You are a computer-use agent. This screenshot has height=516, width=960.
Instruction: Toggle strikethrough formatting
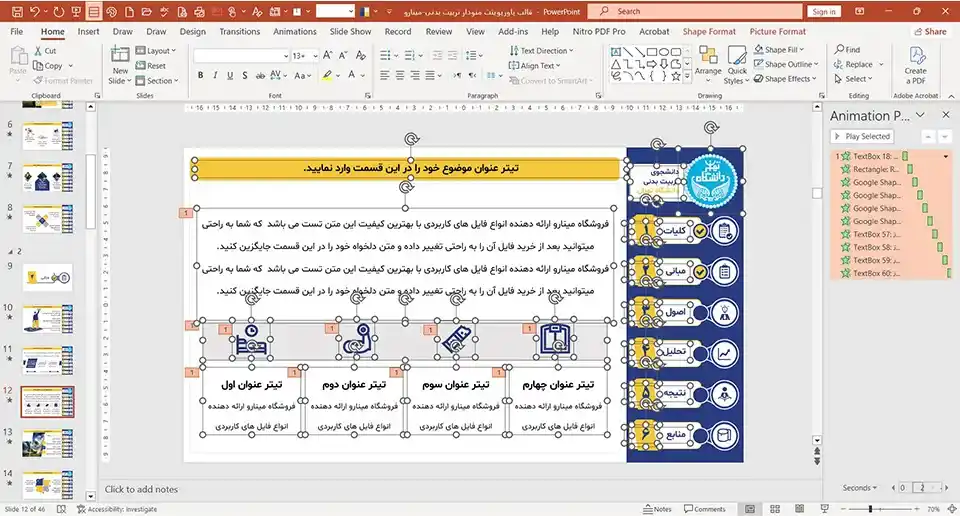coord(260,75)
